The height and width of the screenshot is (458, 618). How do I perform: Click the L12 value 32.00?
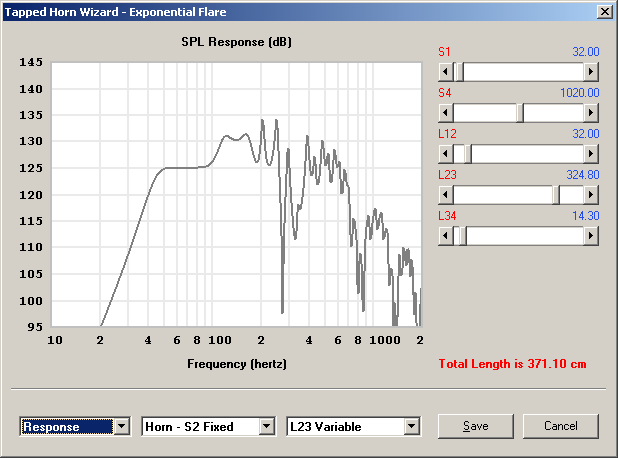coord(586,134)
